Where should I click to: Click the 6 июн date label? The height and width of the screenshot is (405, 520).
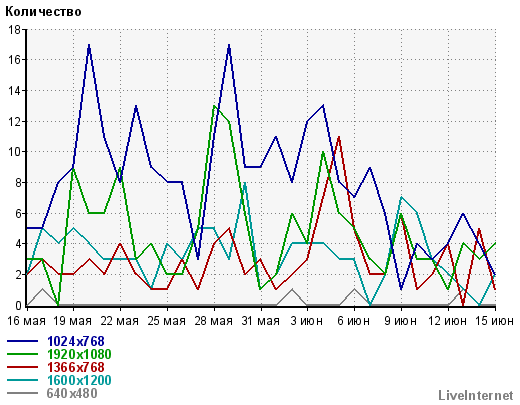[x=354, y=321]
